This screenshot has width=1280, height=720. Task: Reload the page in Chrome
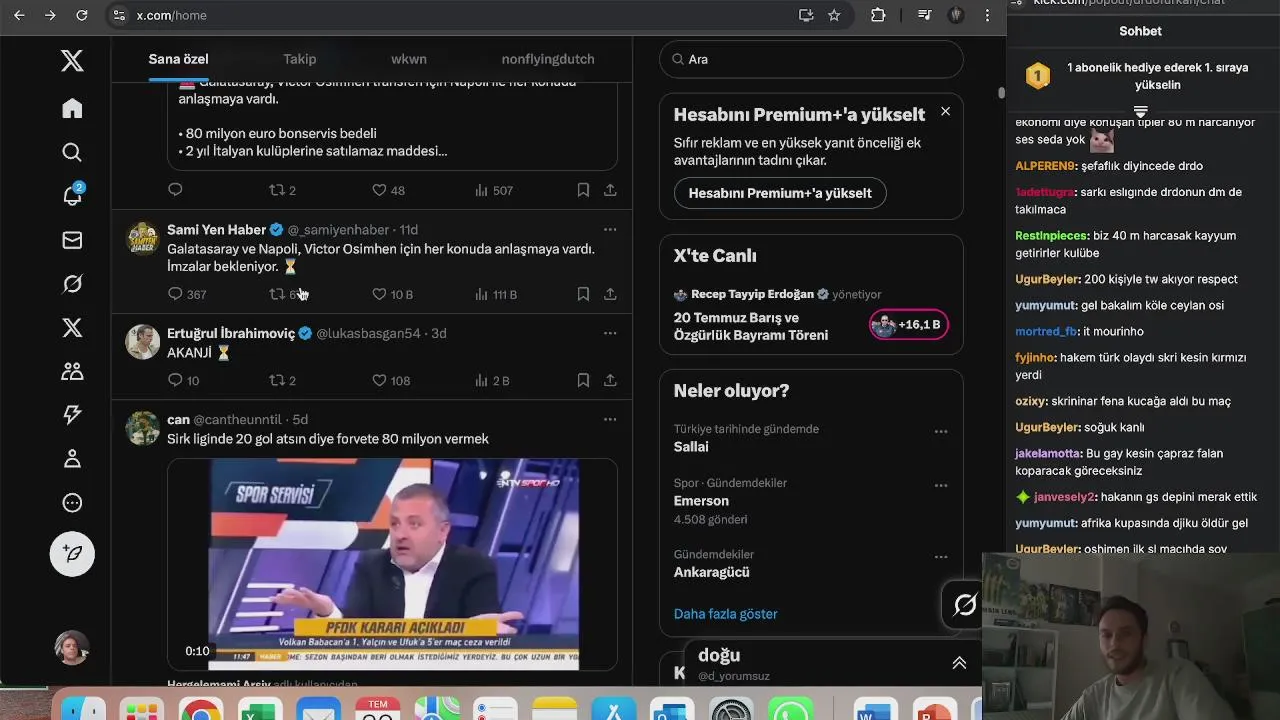coord(82,15)
